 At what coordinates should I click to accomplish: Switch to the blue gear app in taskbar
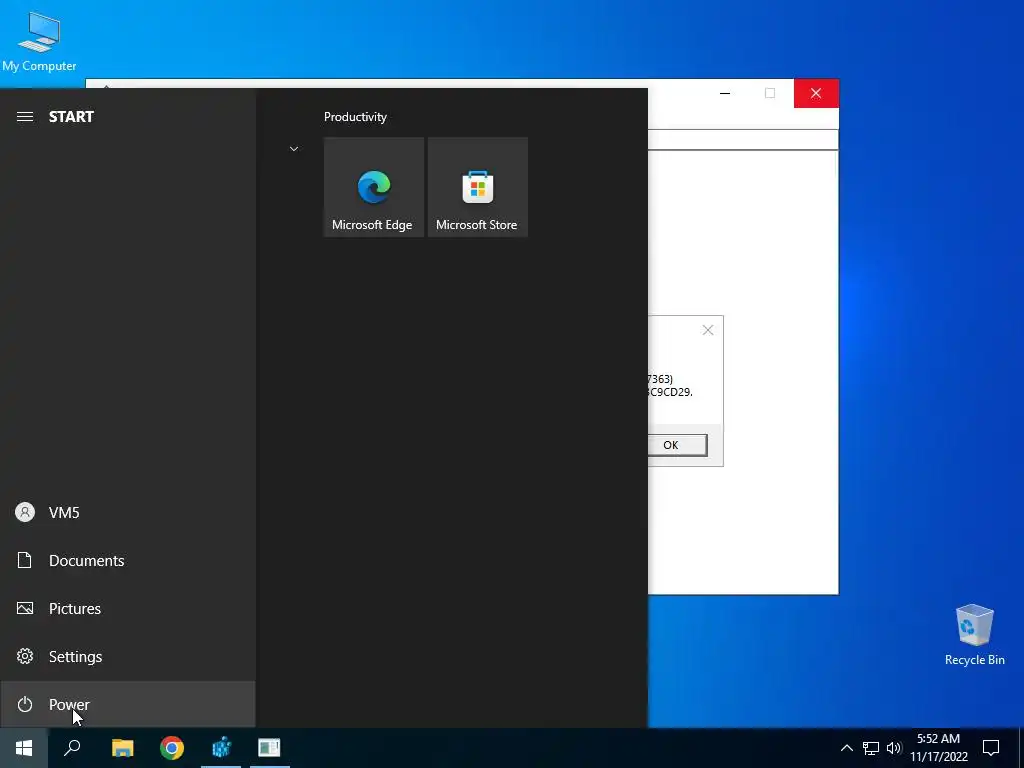pyautogui.click(x=221, y=748)
